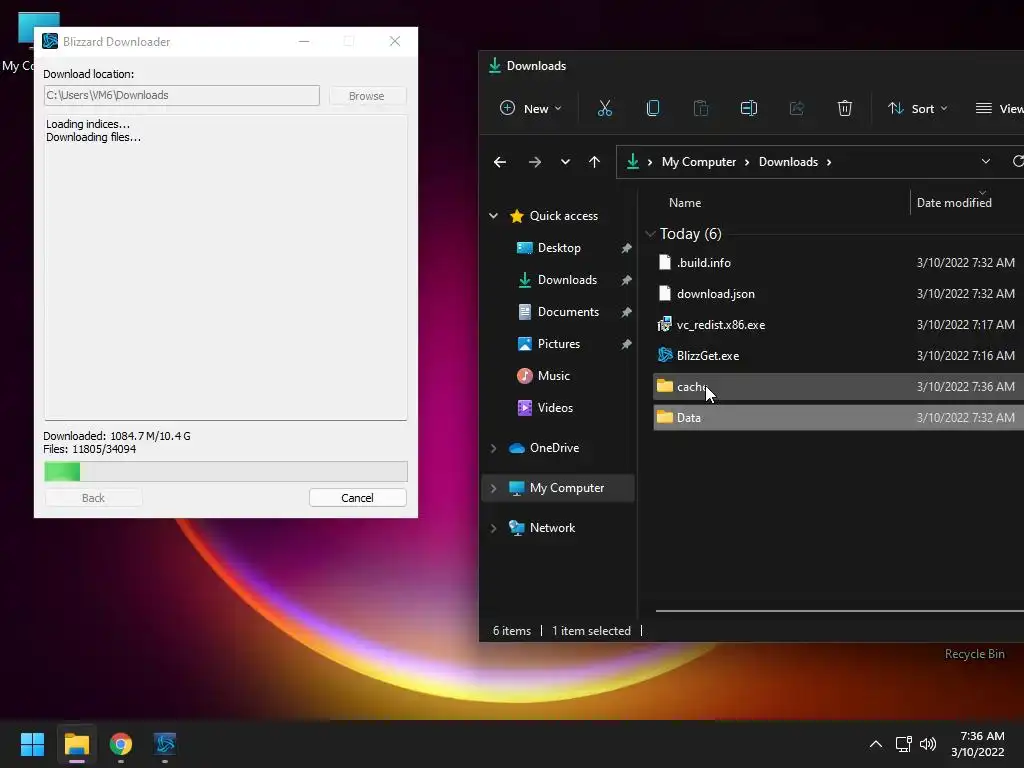The height and width of the screenshot is (768, 1024).
Task: Click the Browse button in Blizzard Downloader
Action: pyautogui.click(x=367, y=95)
